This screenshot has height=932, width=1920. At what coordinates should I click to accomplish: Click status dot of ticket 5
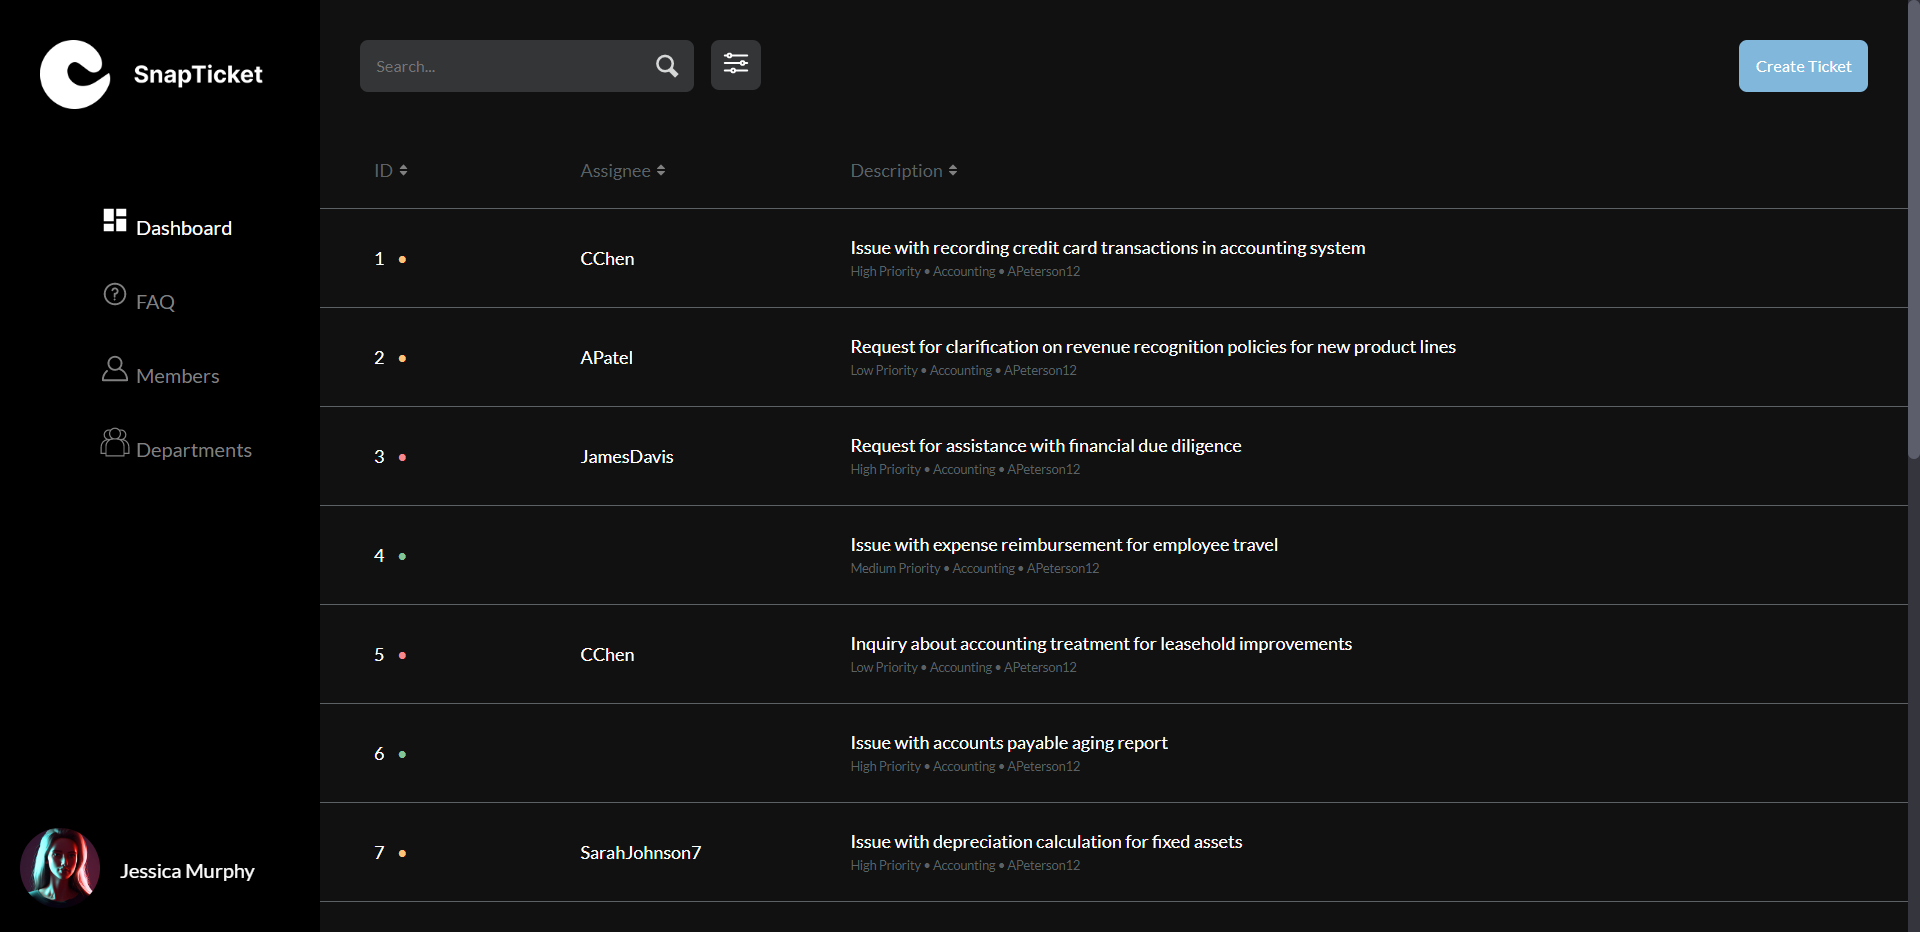point(402,655)
